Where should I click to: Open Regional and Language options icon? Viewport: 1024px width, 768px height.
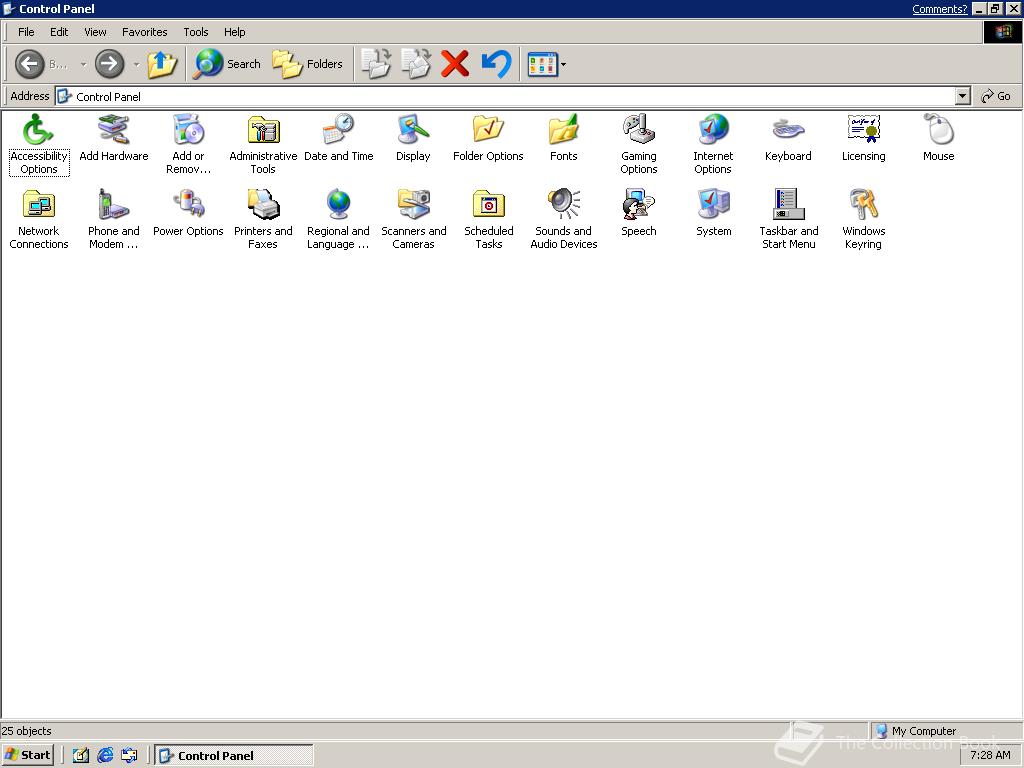coord(338,219)
